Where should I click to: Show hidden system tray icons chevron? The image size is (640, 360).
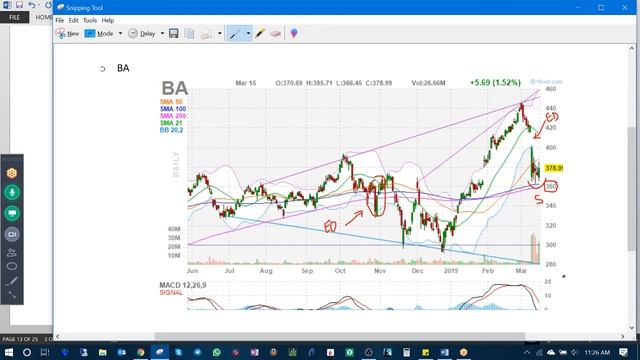[x=527, y=352]
